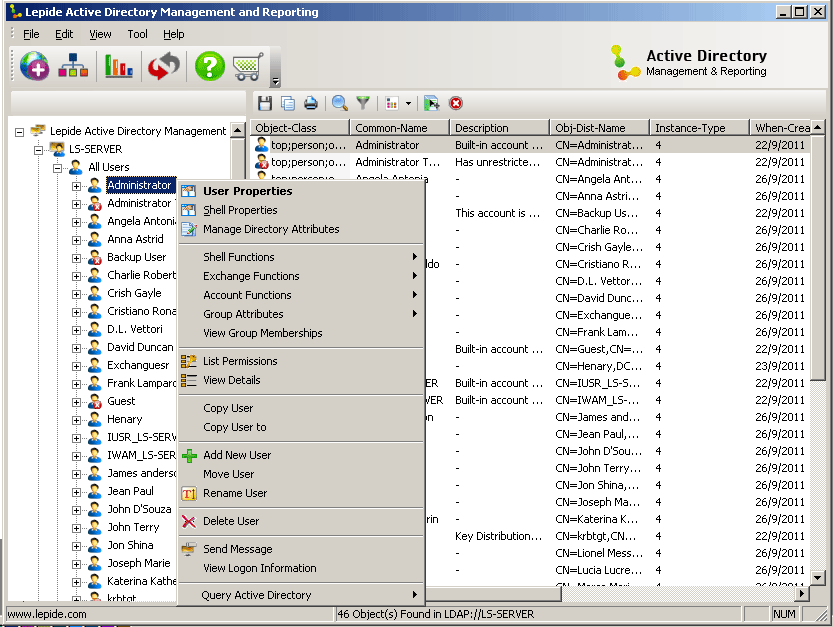Open the Print dialog from the toolbar
Viewport: 833px width, 627px height.
click(x=308, y=102)
